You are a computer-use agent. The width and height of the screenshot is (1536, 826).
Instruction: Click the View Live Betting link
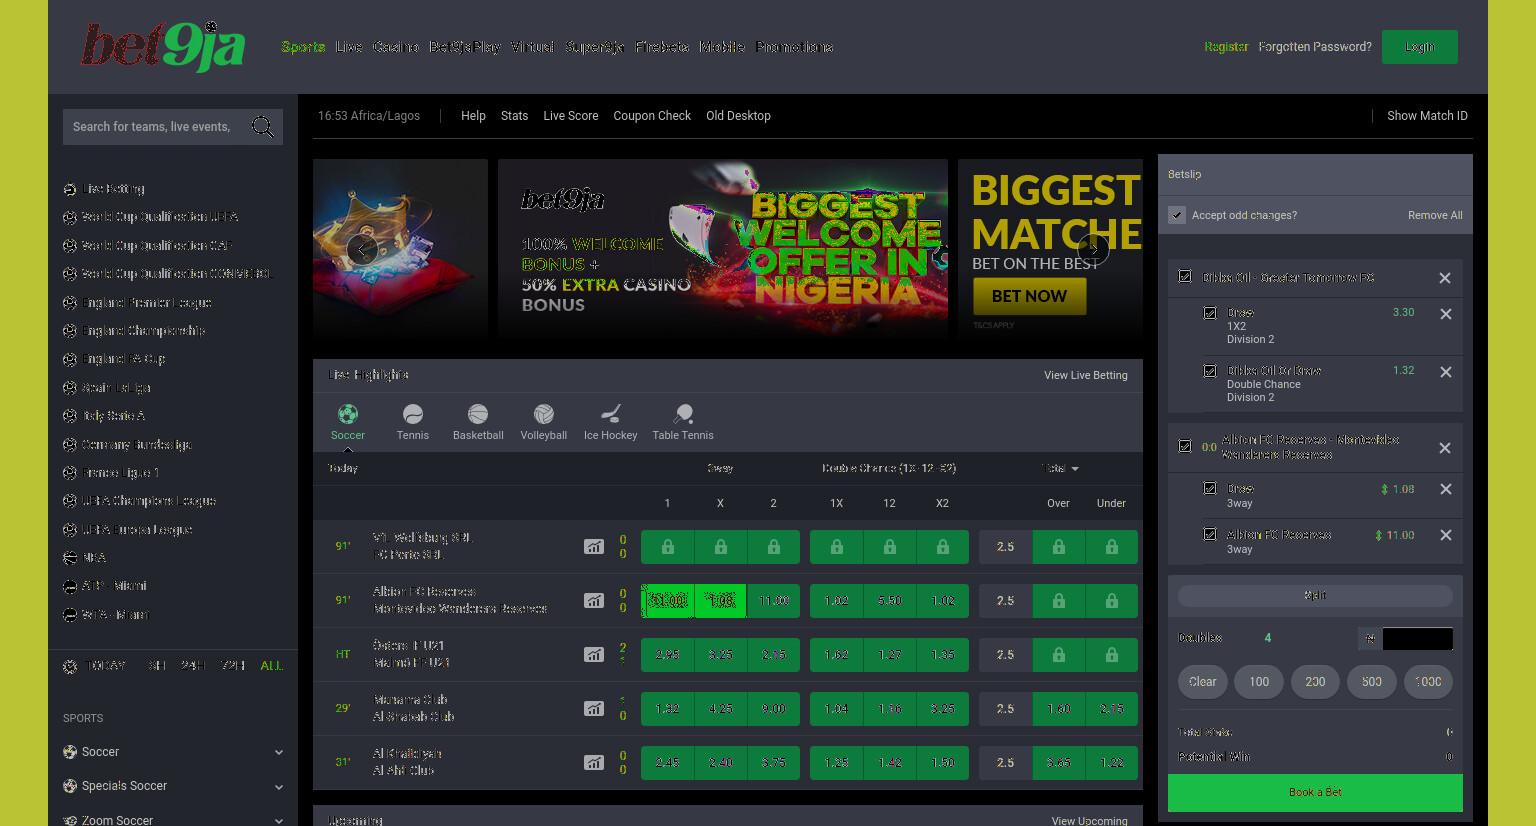point(1085,375)
